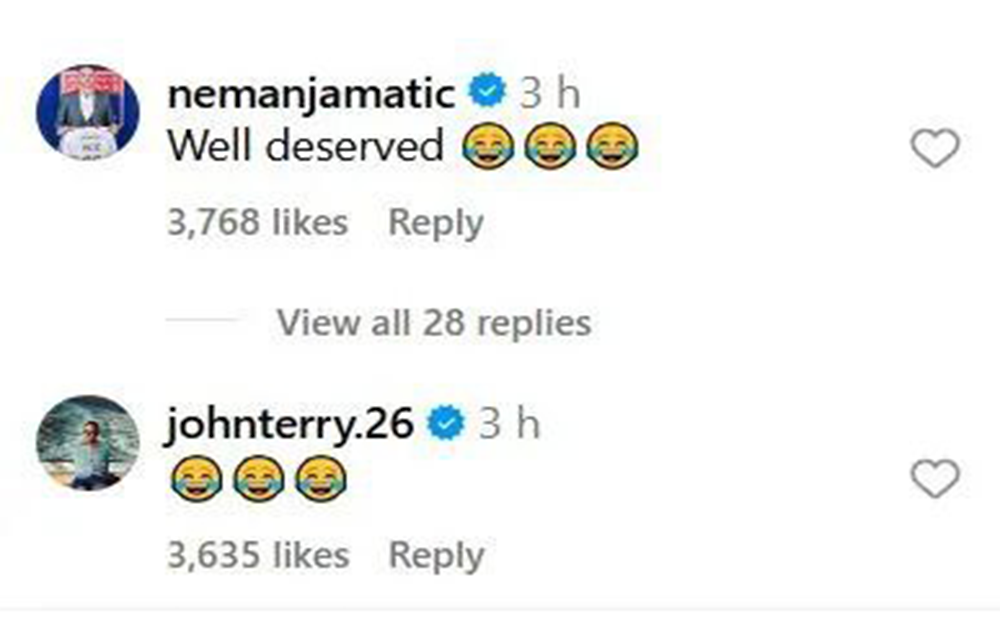Click the "3 h" timestamp beside johnterry.26
The image size is (1000, 625).
coord(509,425)
